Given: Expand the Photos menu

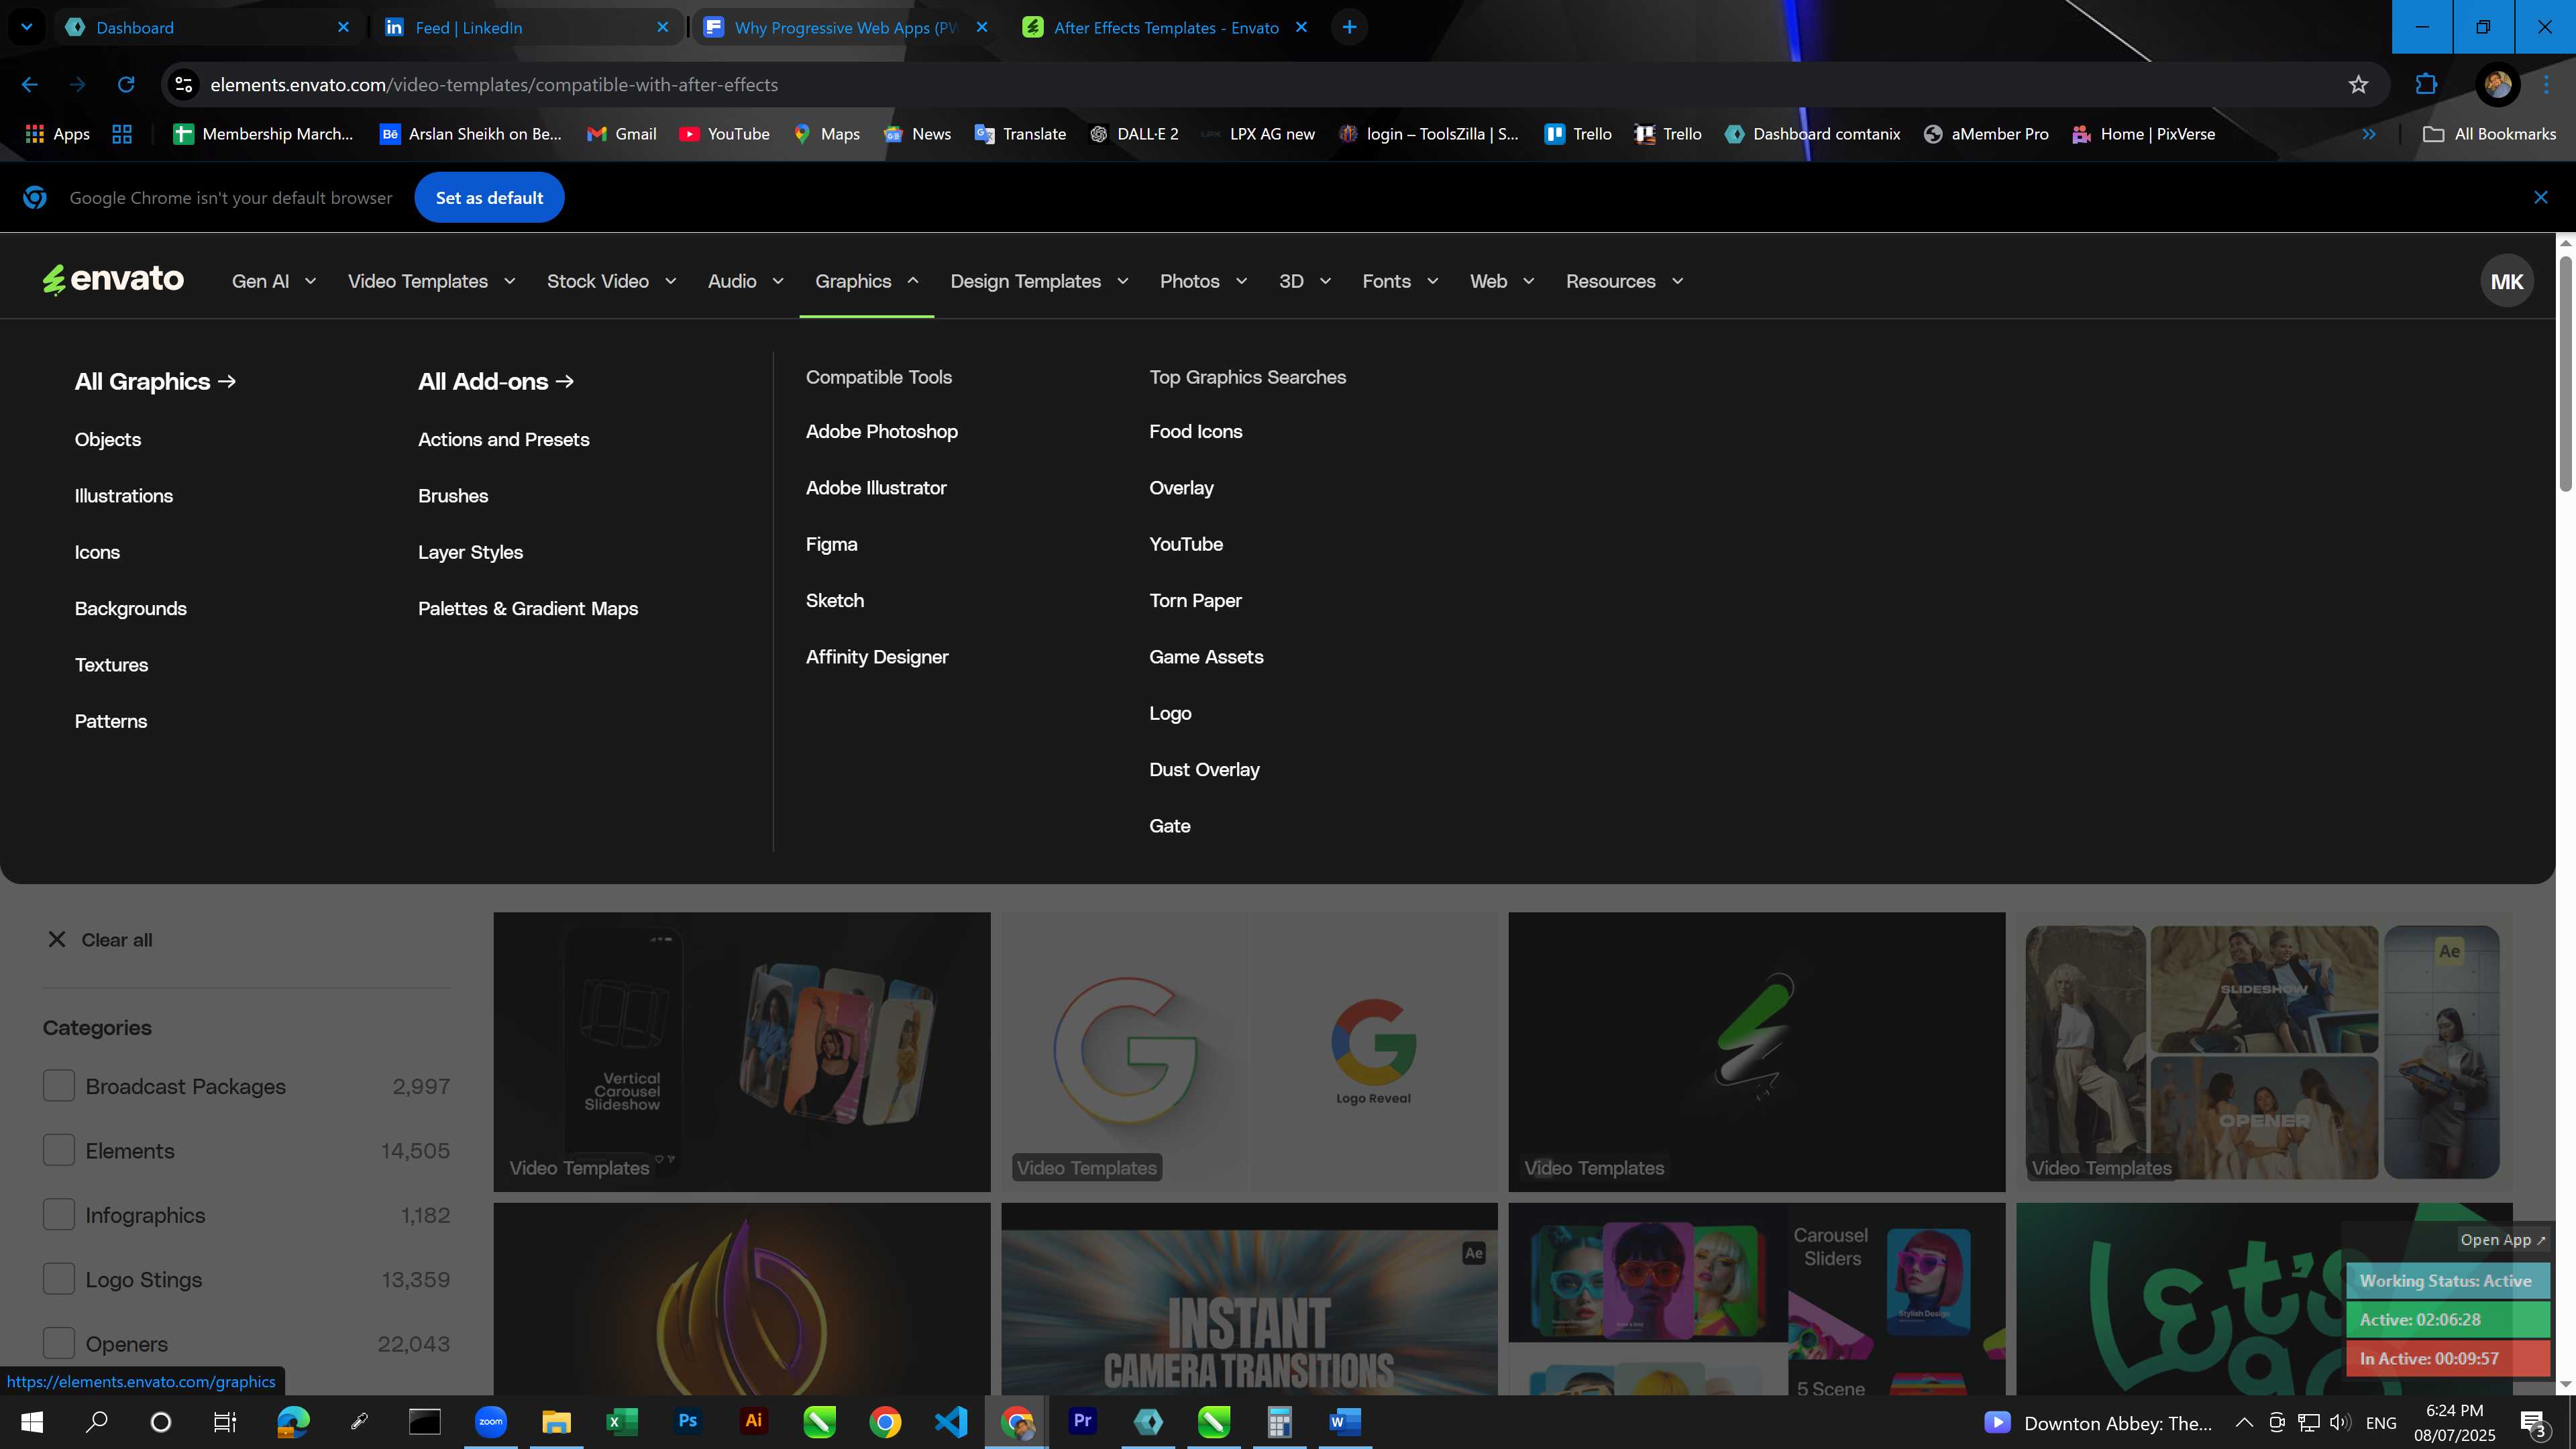Looking at the screenshot, I should pos(1203,281).
